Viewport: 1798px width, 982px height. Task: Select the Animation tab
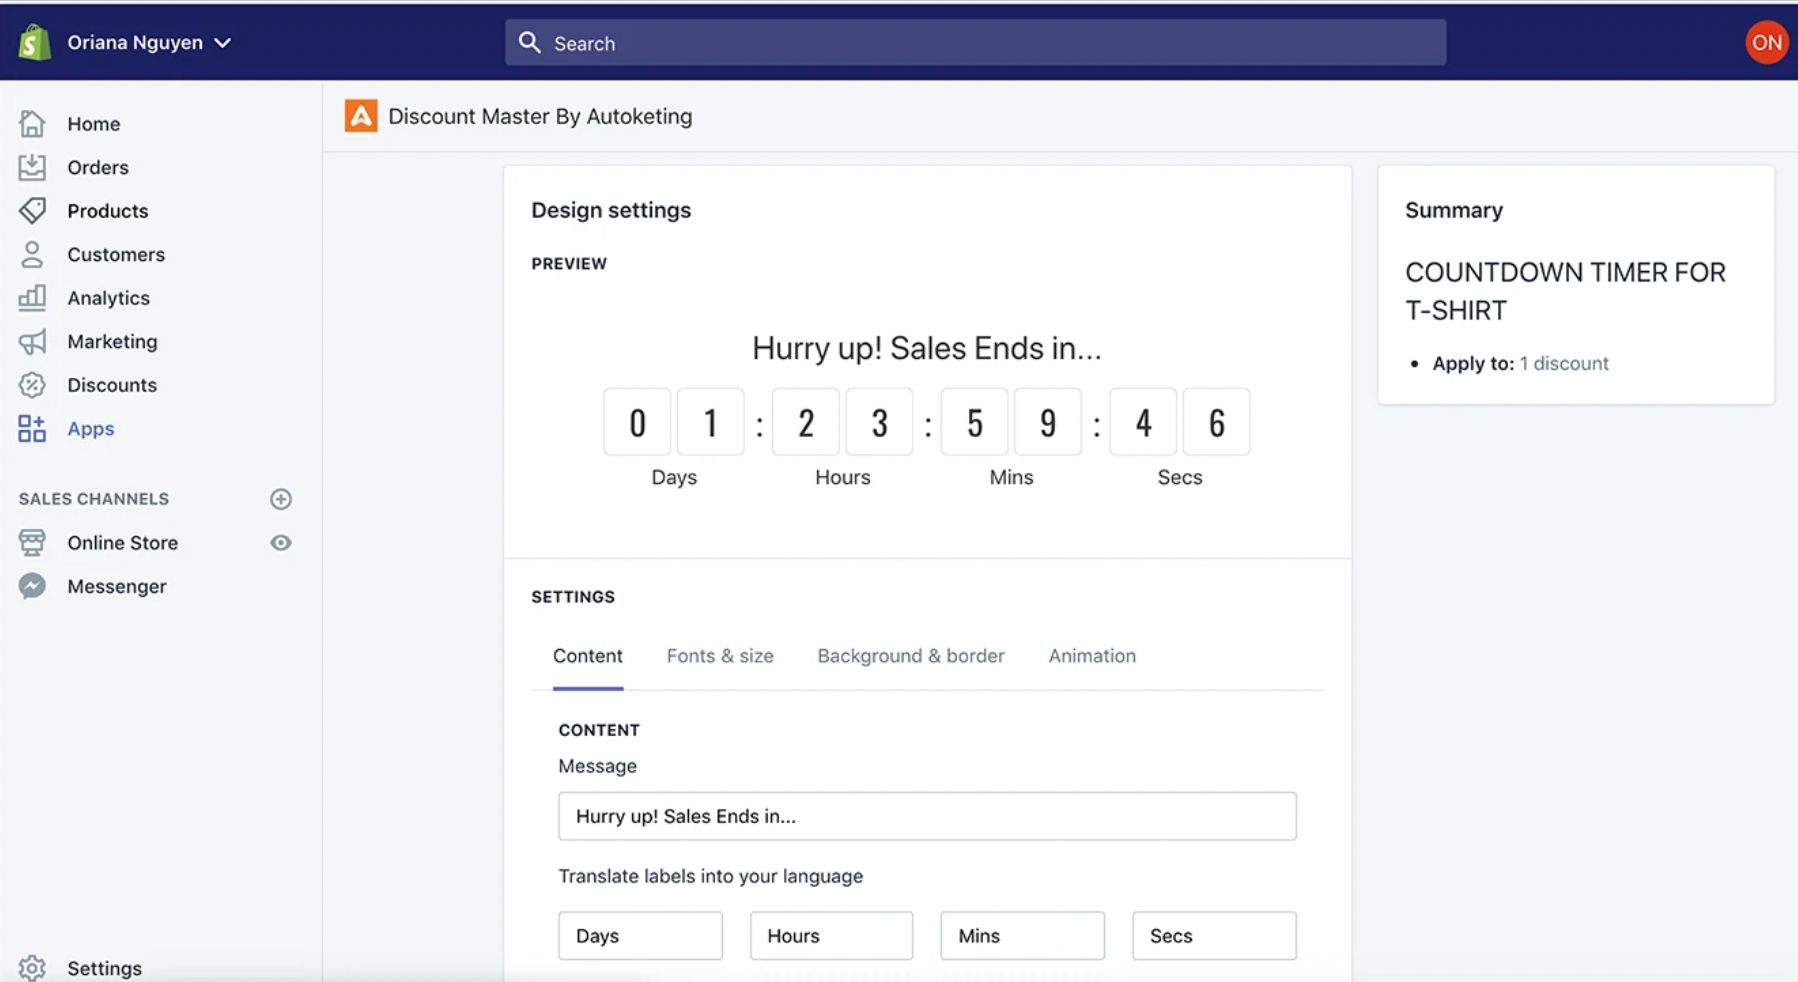pos(1091,656)
